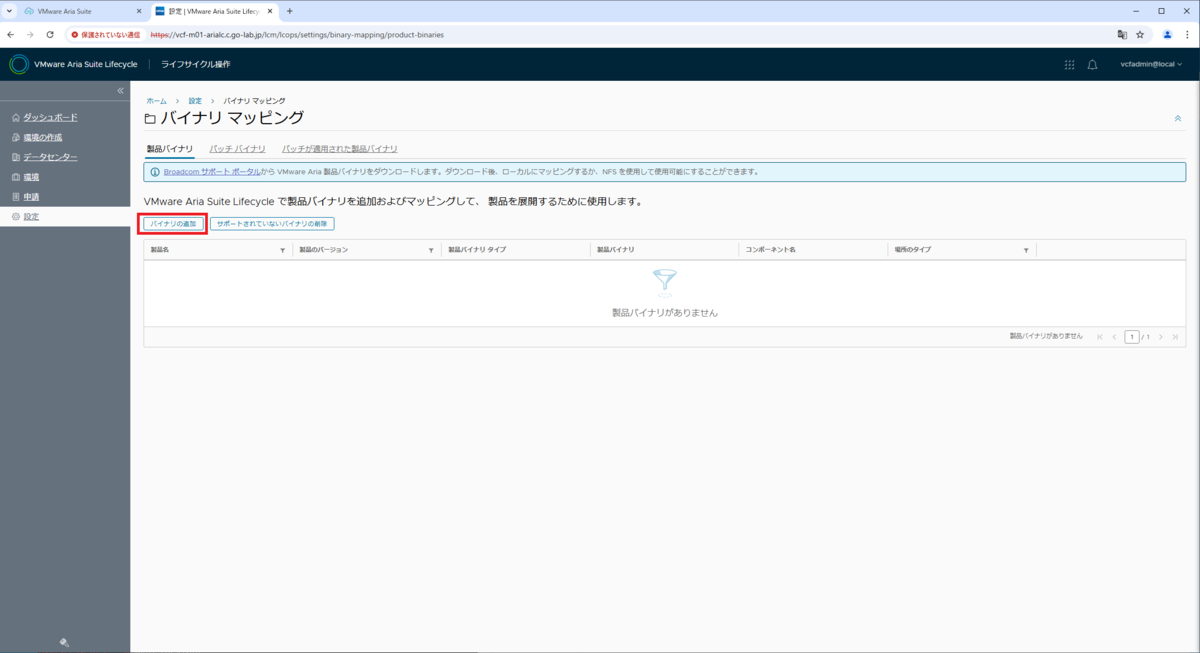
Task: Open the notifications bell
Action: (1092, 65)
